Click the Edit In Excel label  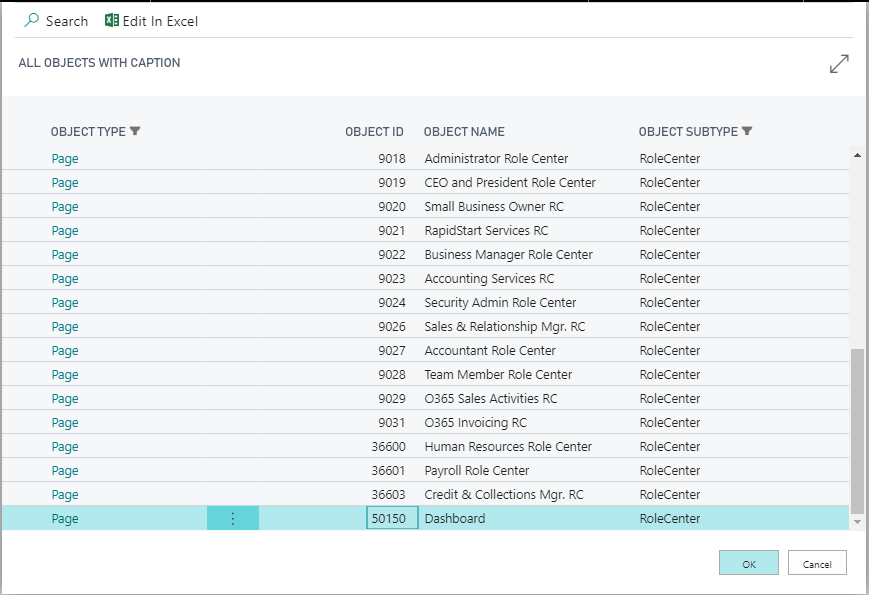(160, 21)
